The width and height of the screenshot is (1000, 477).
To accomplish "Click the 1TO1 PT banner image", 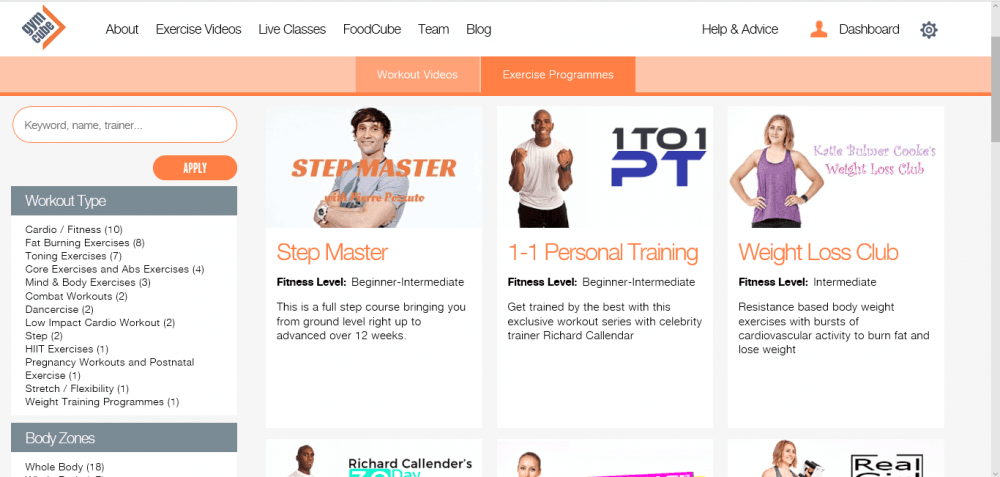I will tap(605, 167).
